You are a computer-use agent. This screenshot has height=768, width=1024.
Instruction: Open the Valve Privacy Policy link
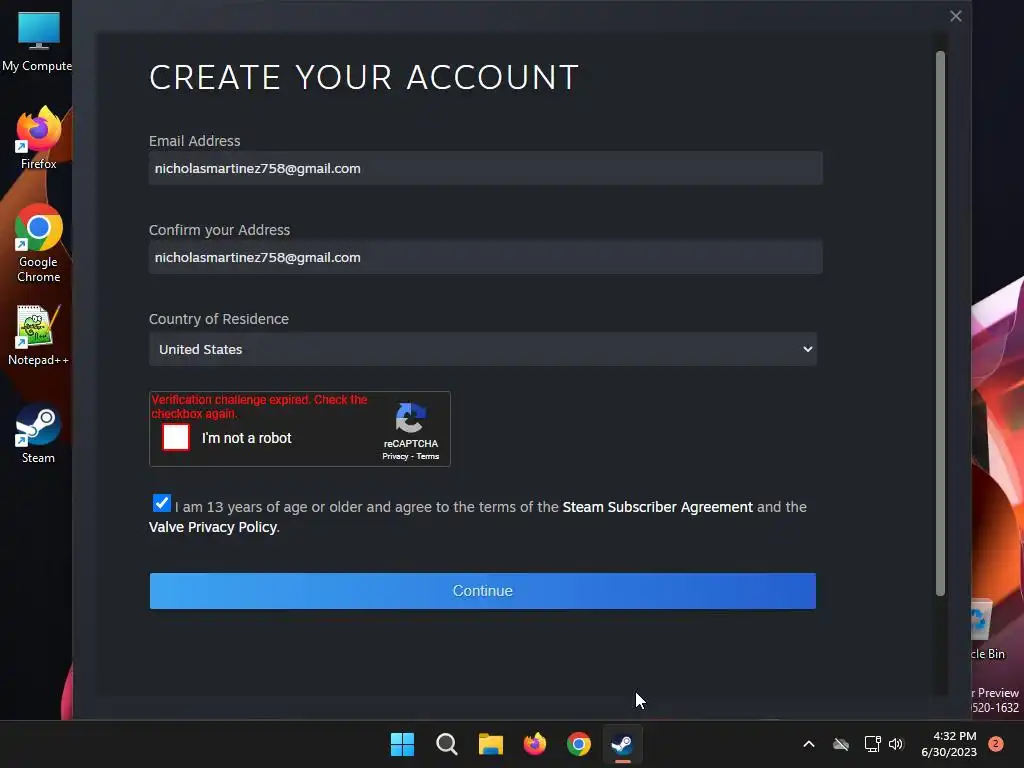pyautogui.click(x=213, y=527)
